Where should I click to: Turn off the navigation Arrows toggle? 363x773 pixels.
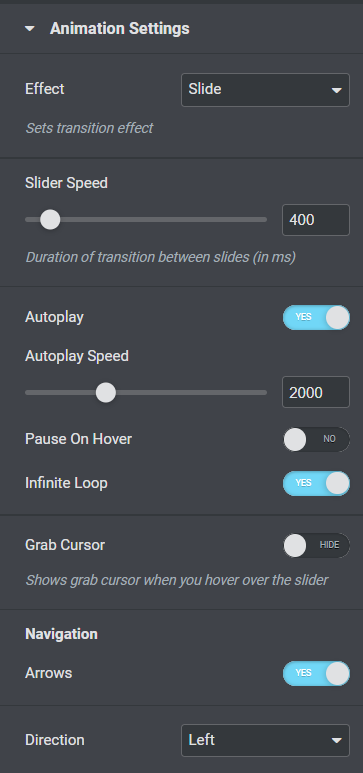click(x=316, y=673)
